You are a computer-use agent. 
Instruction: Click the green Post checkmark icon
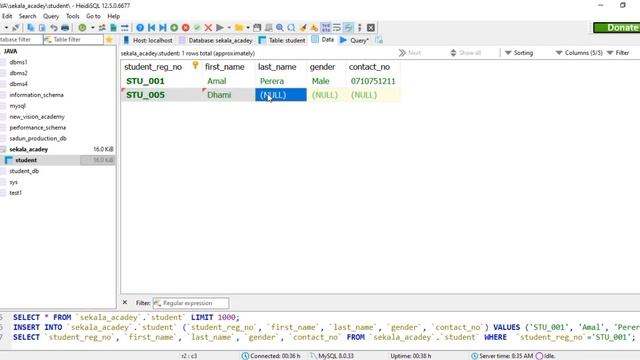click(197, 28)
